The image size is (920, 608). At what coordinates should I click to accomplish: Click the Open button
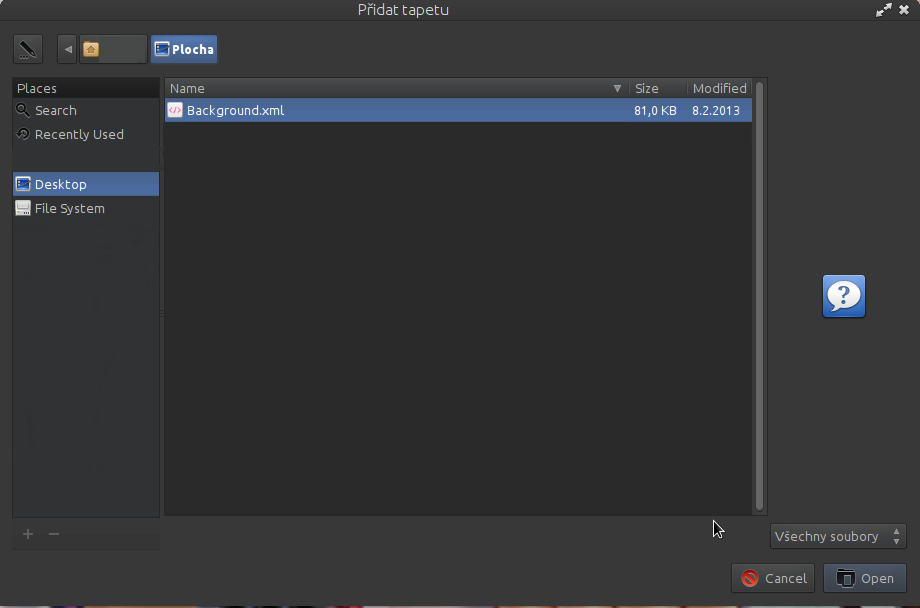point(865,579)
